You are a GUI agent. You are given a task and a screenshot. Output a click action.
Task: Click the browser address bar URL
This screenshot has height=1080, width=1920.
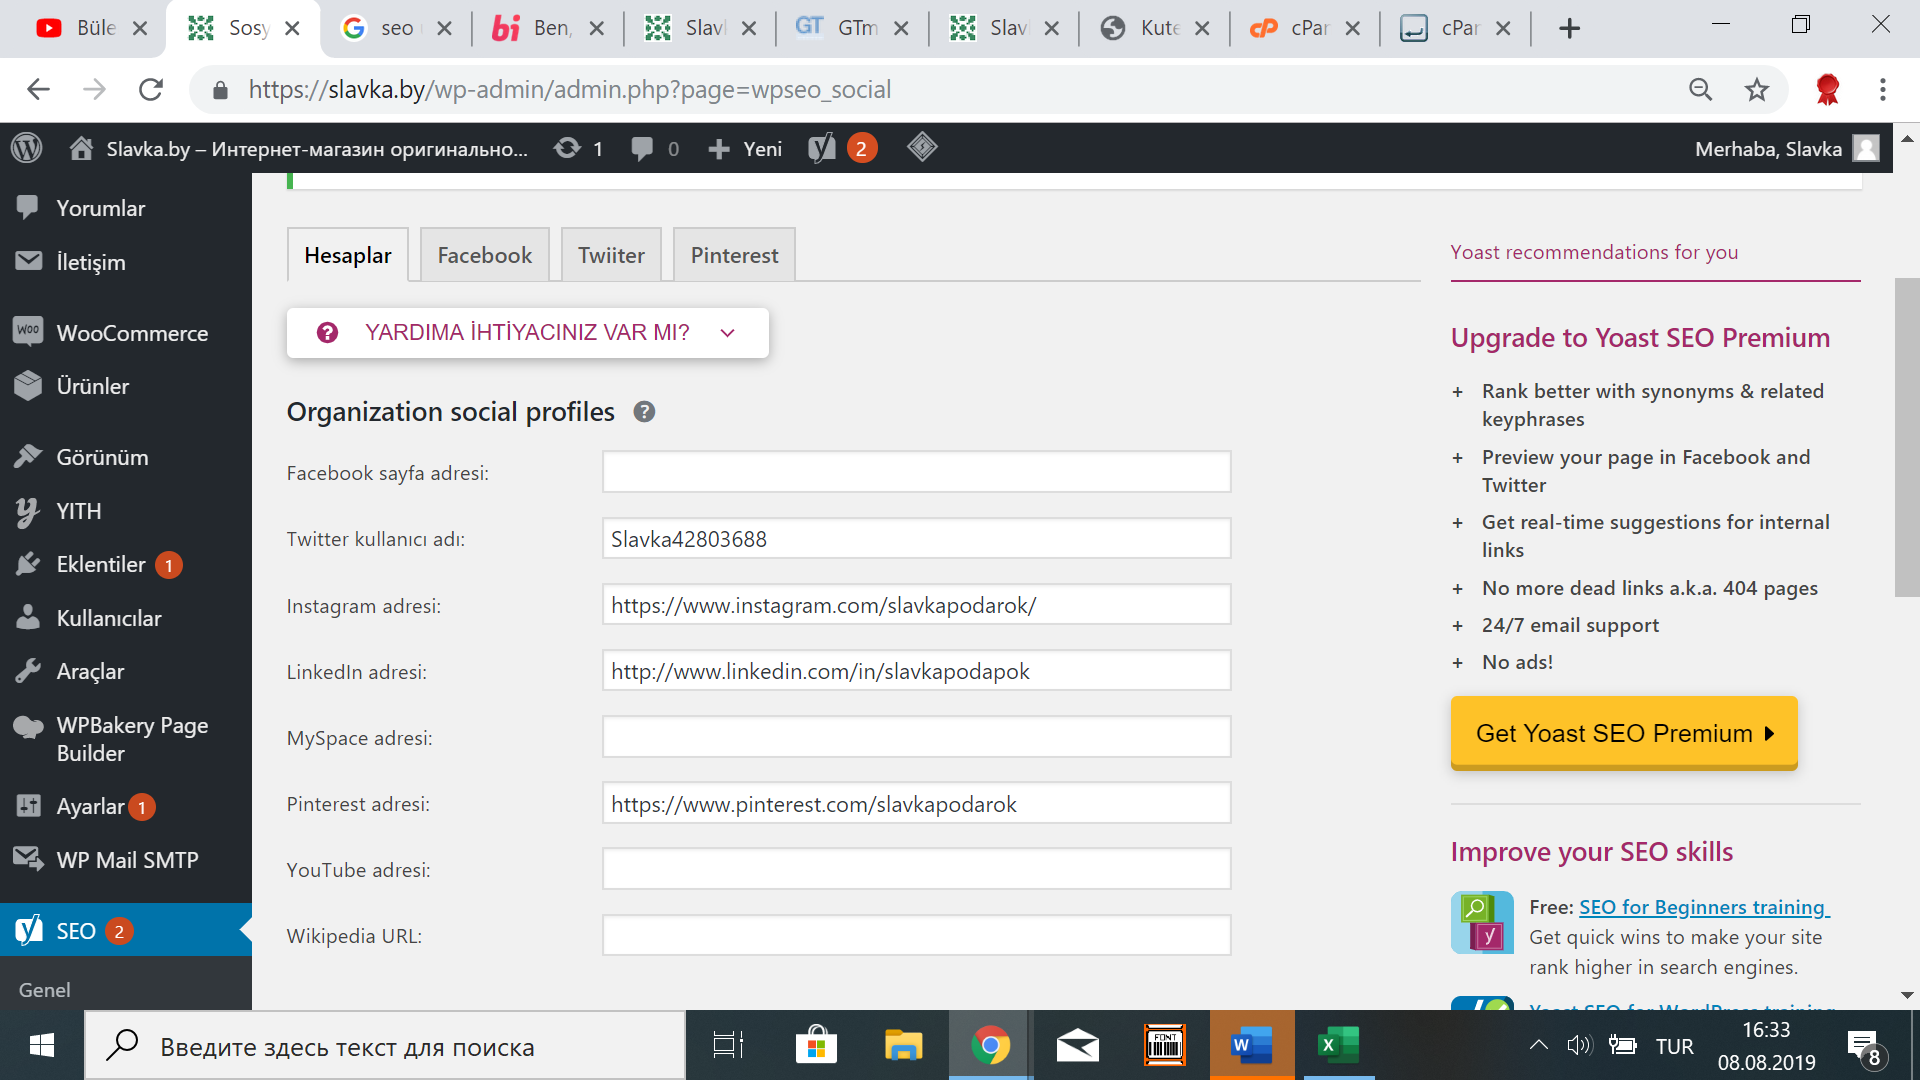569,90
